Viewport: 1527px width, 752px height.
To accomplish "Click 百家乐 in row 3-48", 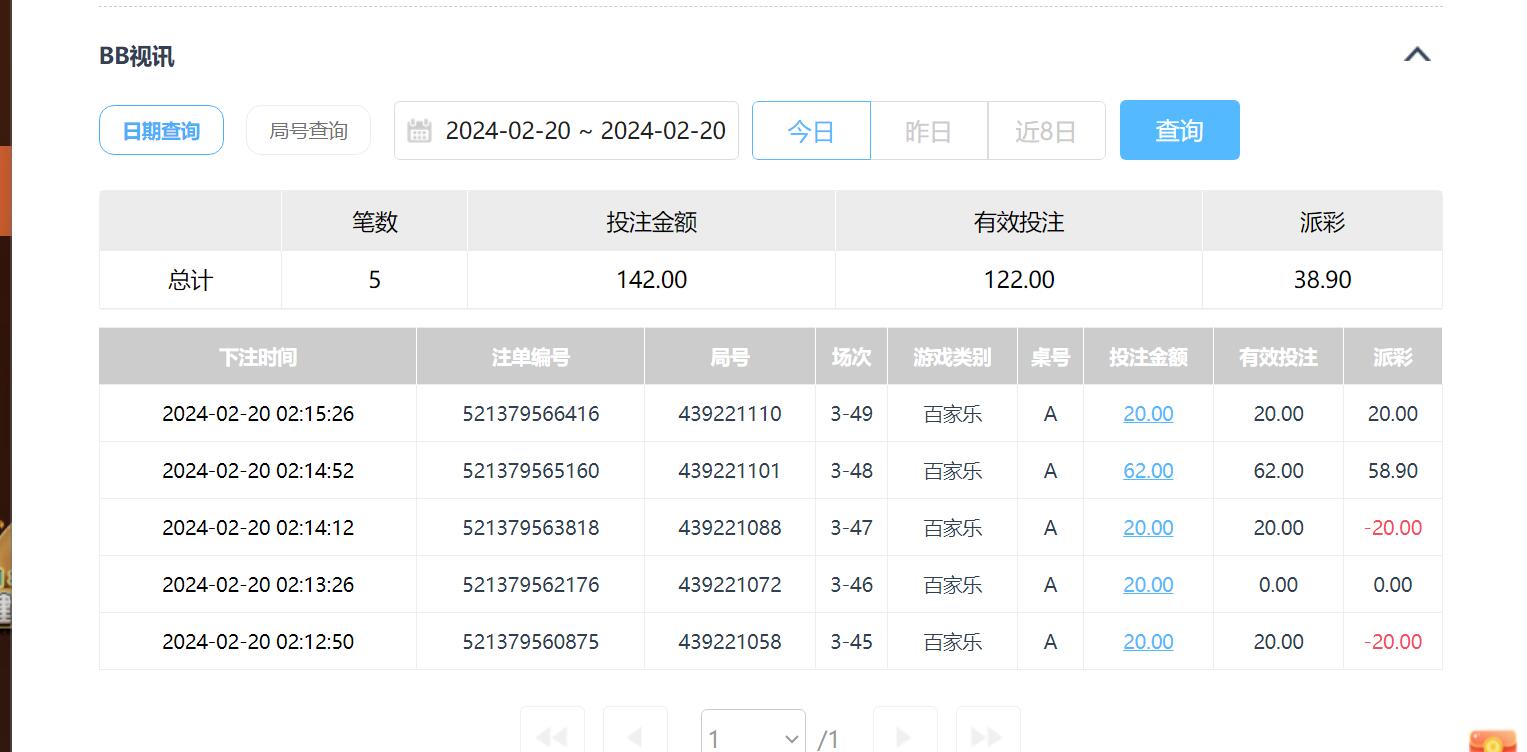I will [952, 470].
